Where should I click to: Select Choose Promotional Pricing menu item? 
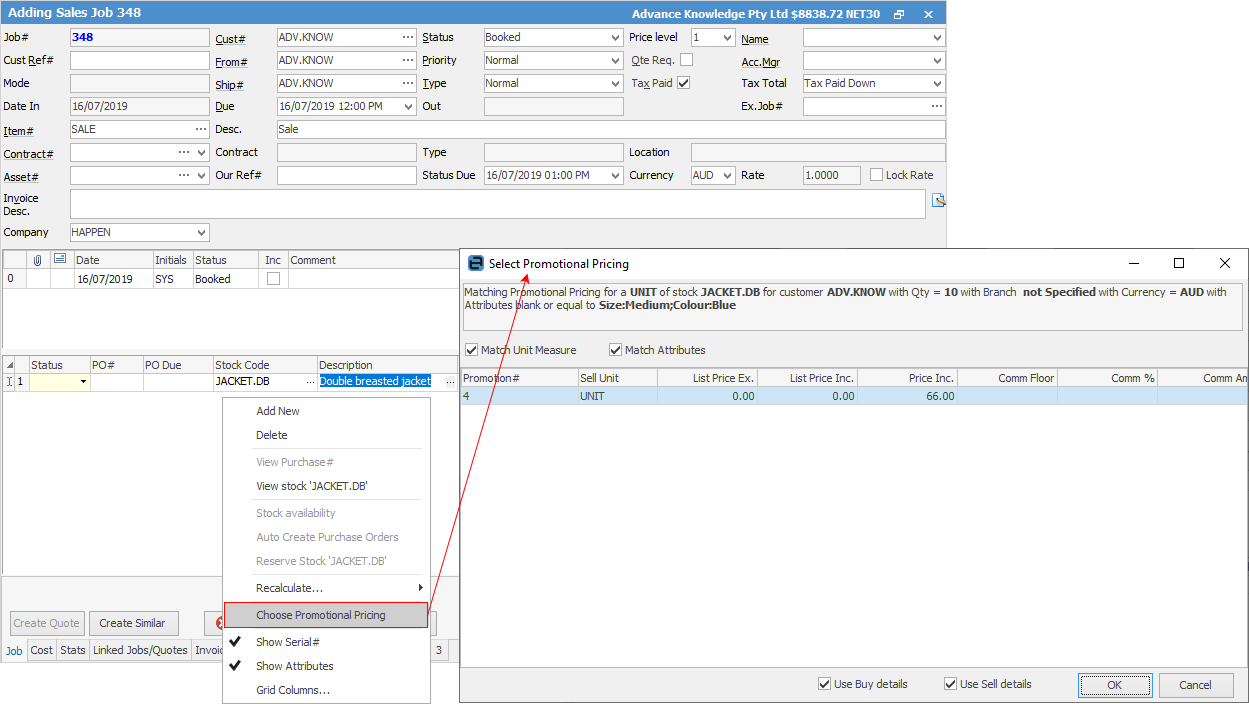[320, 615]
